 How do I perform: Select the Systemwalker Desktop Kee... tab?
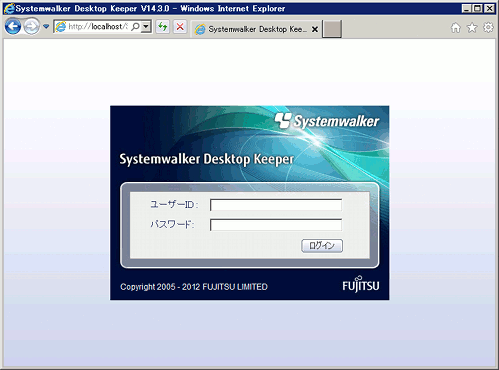(x=257, y=29)
